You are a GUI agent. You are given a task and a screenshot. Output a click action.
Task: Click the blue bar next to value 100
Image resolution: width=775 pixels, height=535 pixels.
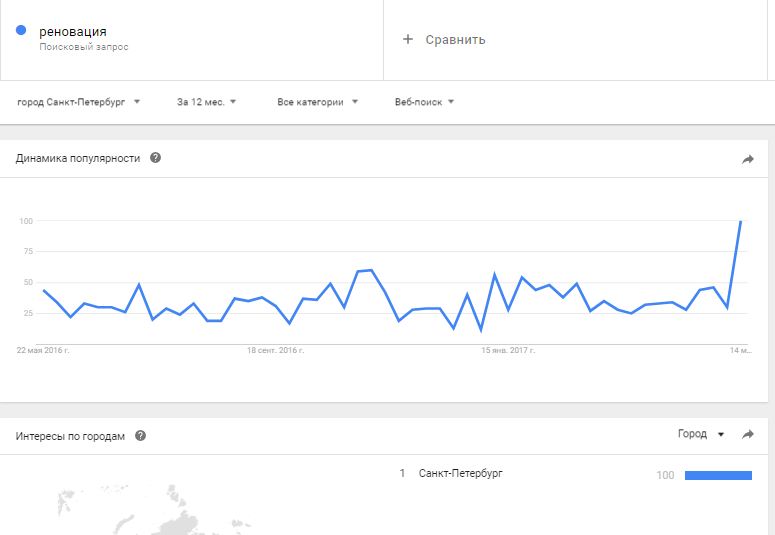[x=717, y=475]
